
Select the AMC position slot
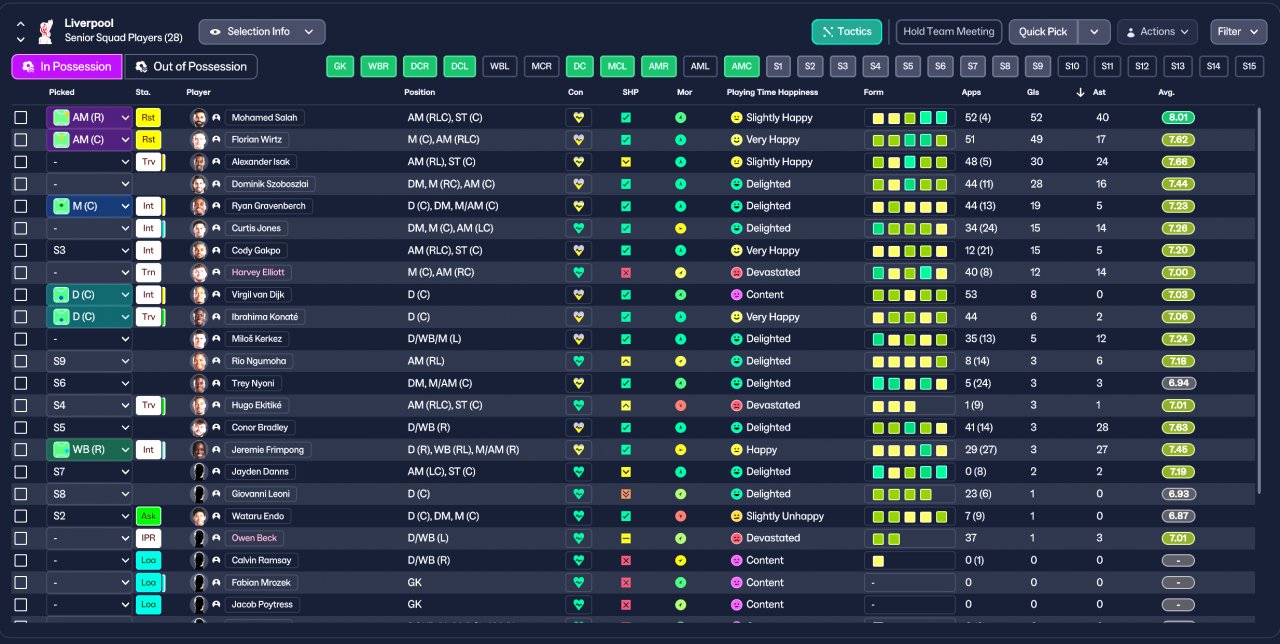click(x=741, y=67)
